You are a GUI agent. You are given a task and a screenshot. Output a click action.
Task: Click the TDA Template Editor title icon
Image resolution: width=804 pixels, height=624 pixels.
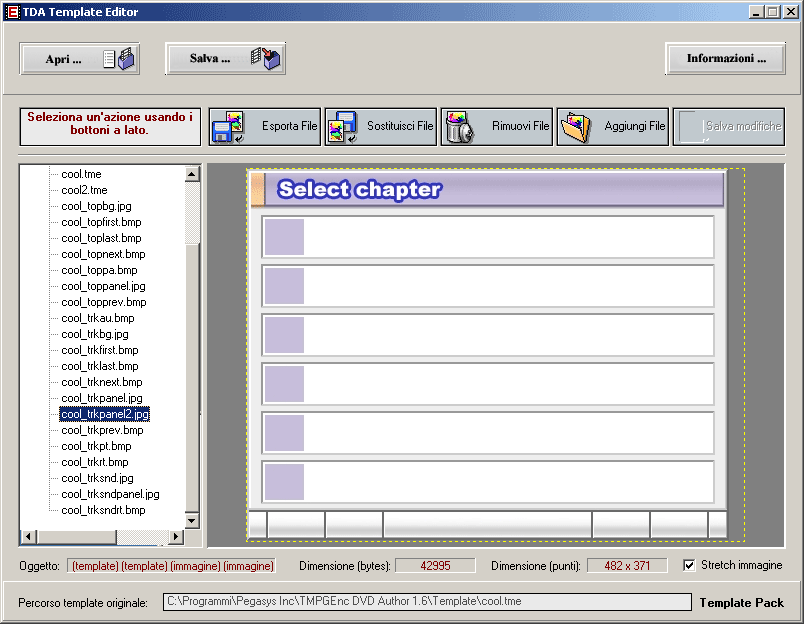click(x=13, y=12)
